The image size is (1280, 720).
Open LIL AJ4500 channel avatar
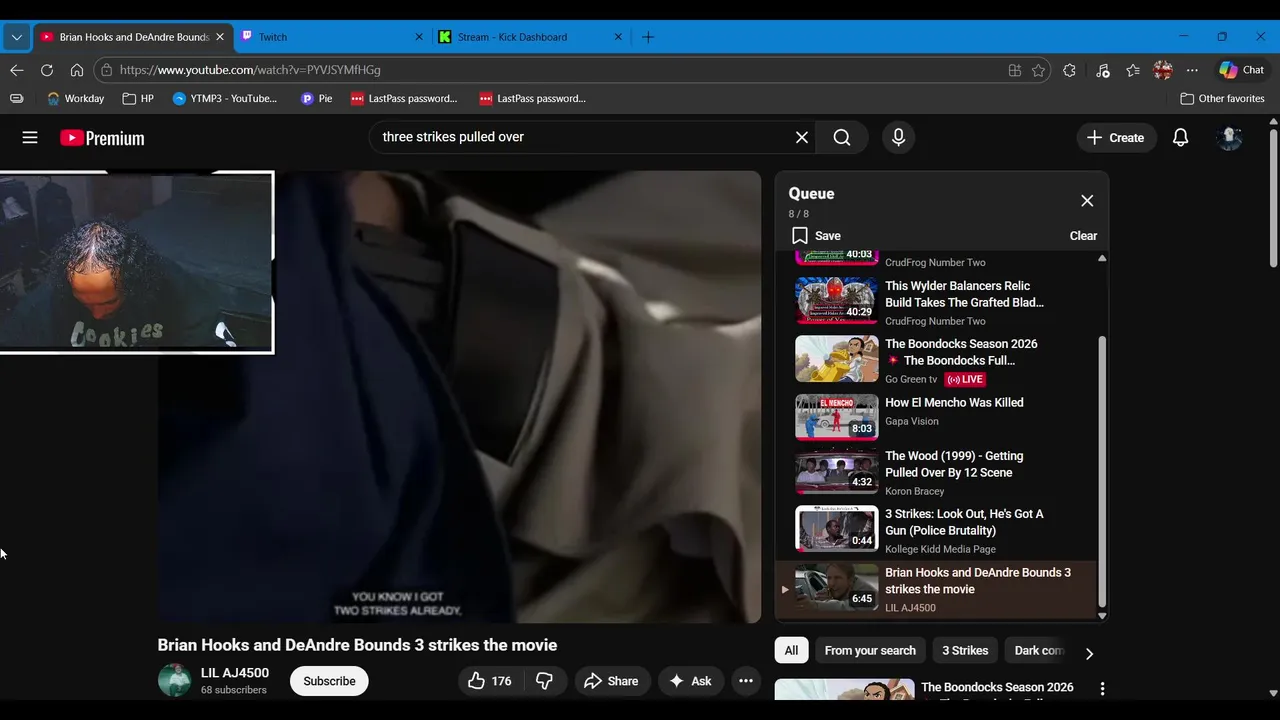pyautogui.click(x=174, y=681)
